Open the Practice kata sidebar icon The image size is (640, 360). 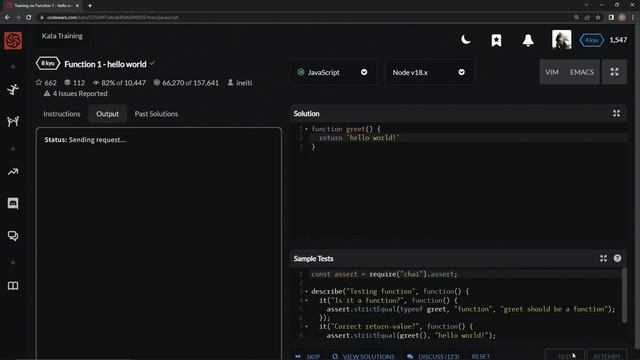(13, 89)
